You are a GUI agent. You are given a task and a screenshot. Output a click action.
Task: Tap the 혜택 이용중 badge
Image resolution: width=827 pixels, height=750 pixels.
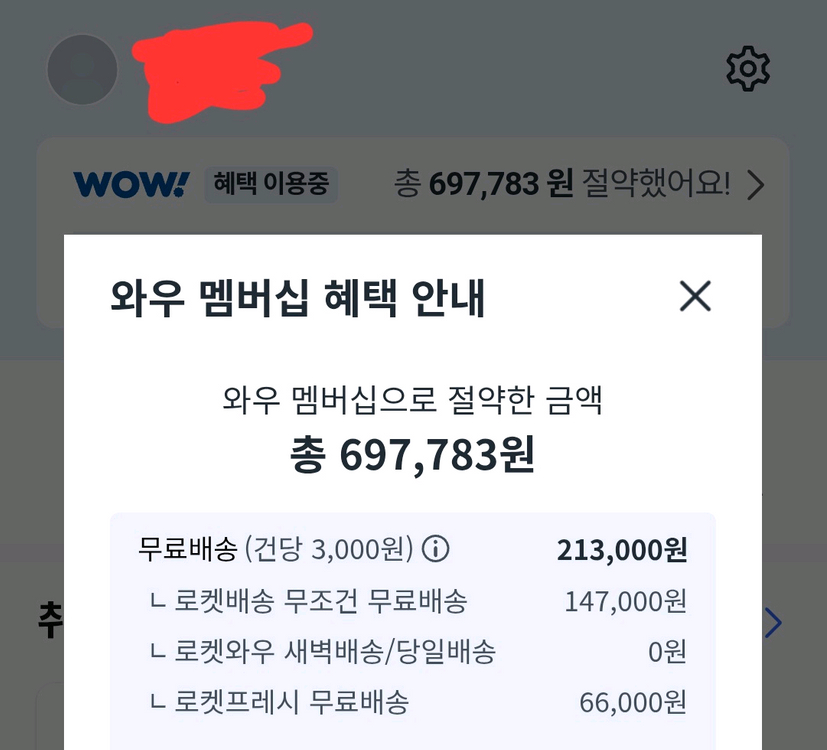pyautogui.click(x=271, y=185)
